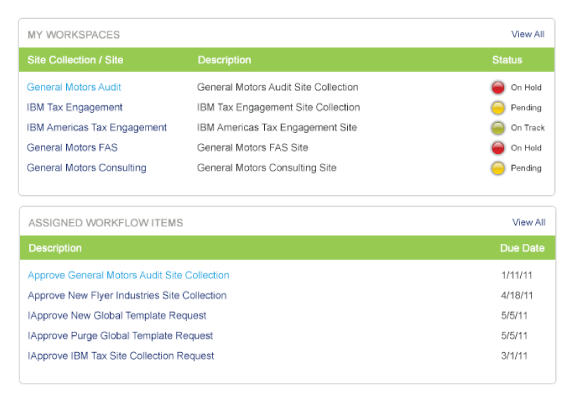Click View All in My Workspaces

pyautogui.click(x=528, y=34)
